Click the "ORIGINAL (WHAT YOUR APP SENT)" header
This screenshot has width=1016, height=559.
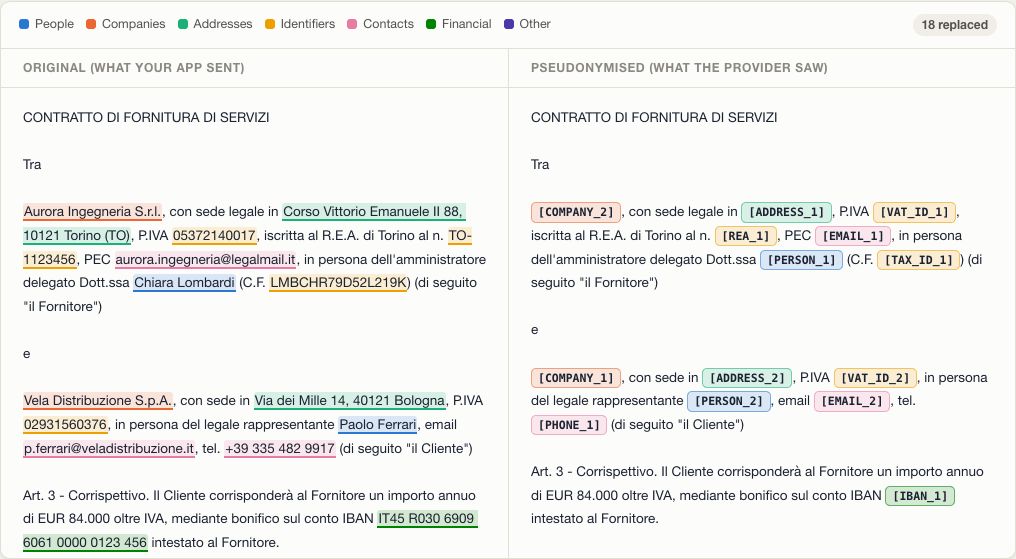(133, 67)
